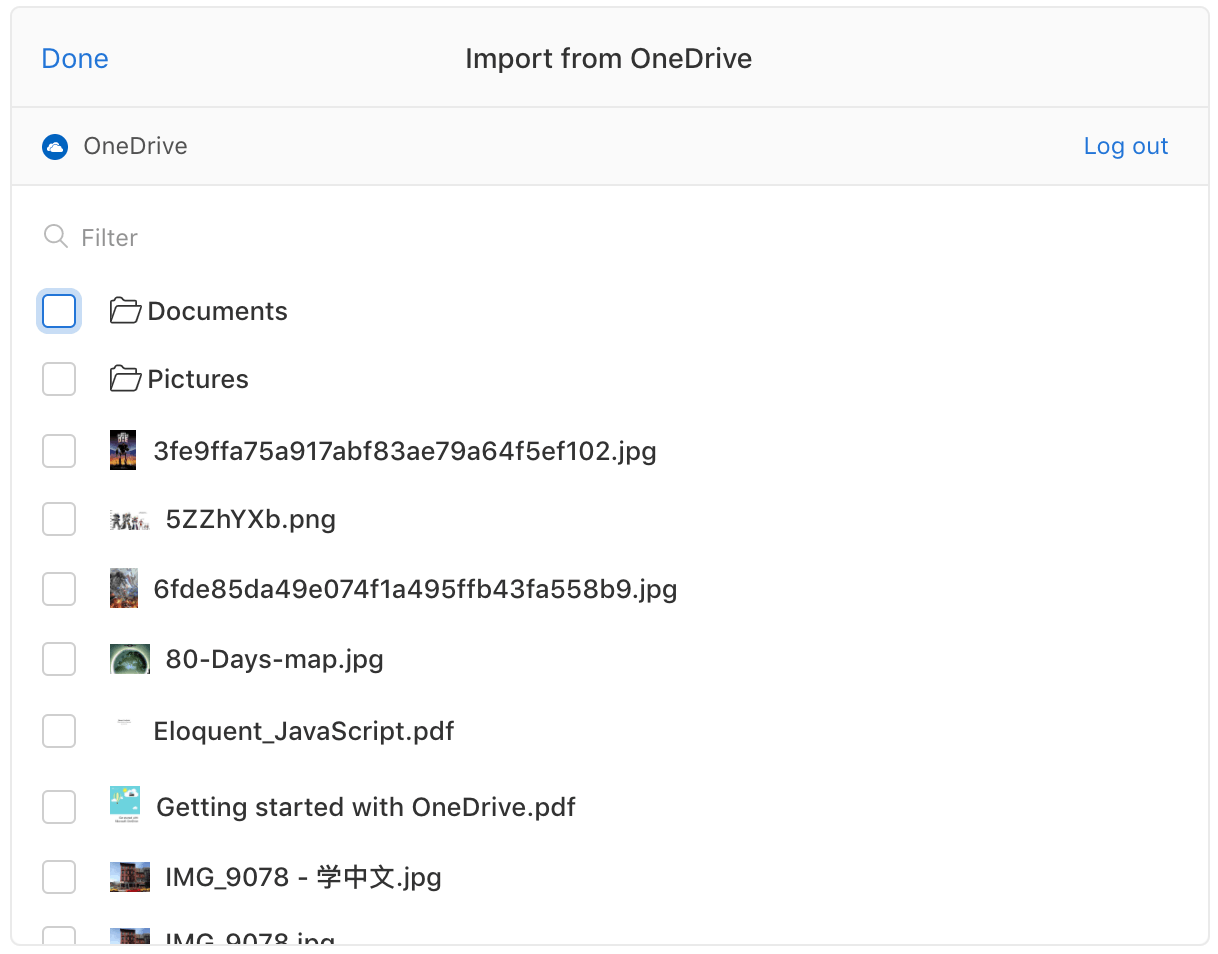Click the thumbnail of 6fde85da49e074f1a495ffb43fa558b9.jpg
This screenshot has height=954, width=1218.
124,588
